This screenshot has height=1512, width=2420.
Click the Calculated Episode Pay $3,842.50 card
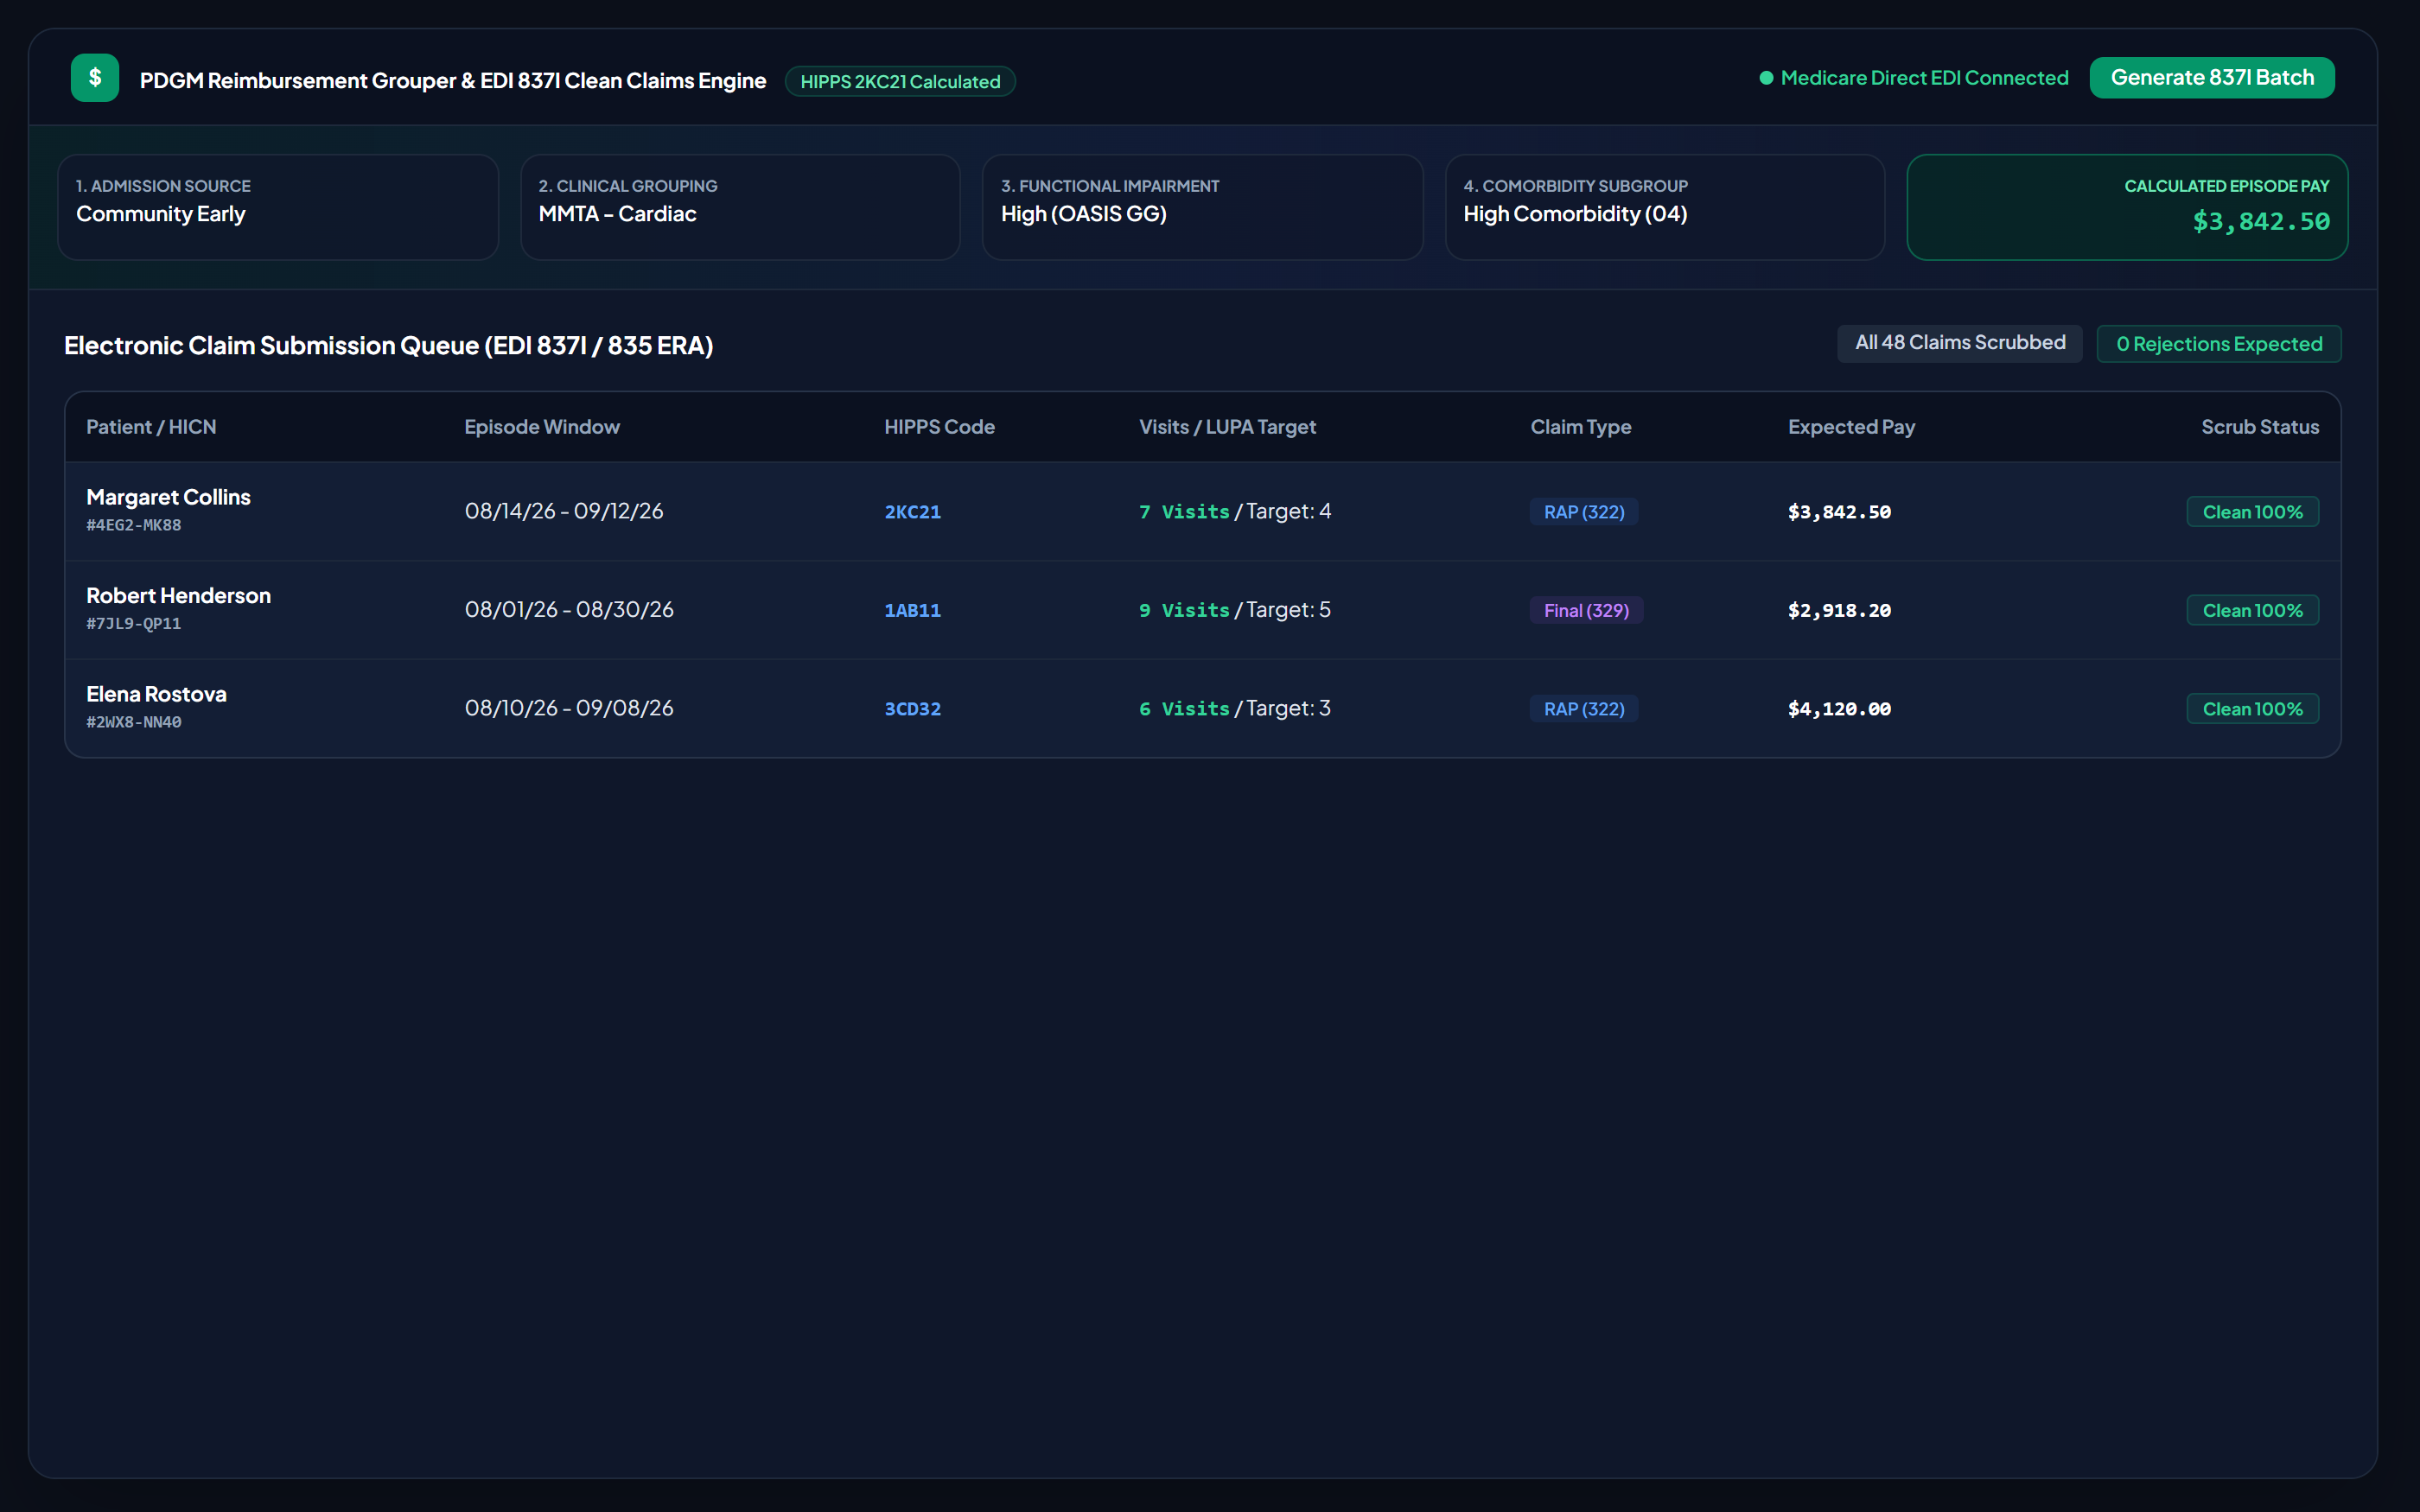(2127, 207)
